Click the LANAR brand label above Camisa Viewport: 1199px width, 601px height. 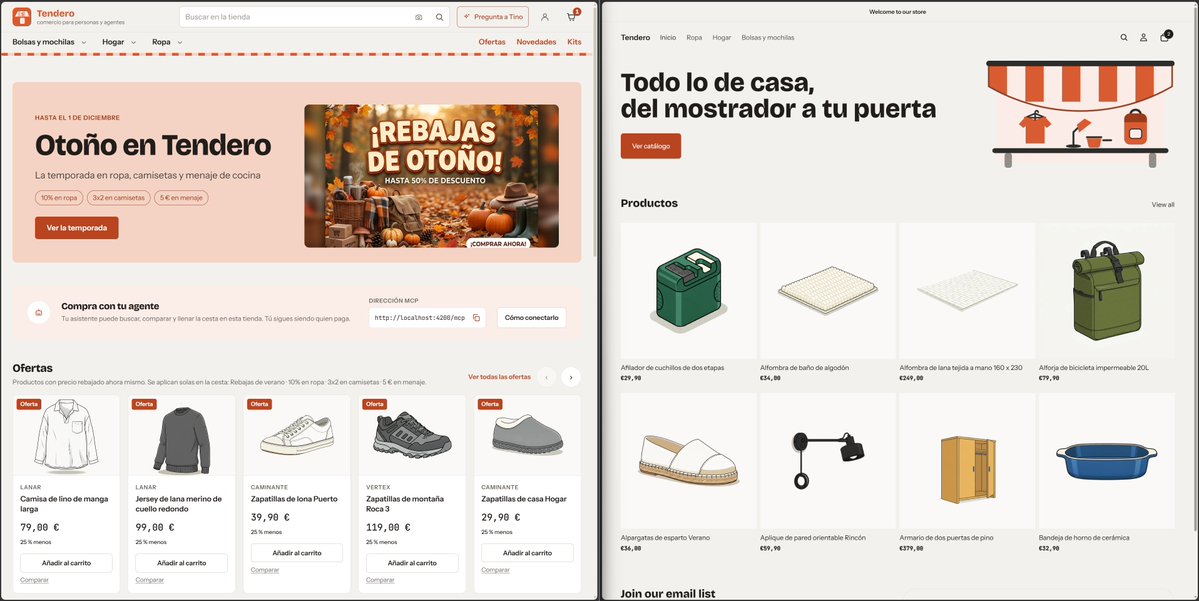31,487
